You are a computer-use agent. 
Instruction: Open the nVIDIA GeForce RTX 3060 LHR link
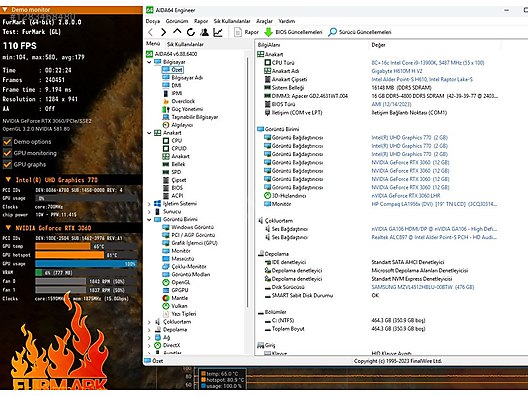click(406, 196)
